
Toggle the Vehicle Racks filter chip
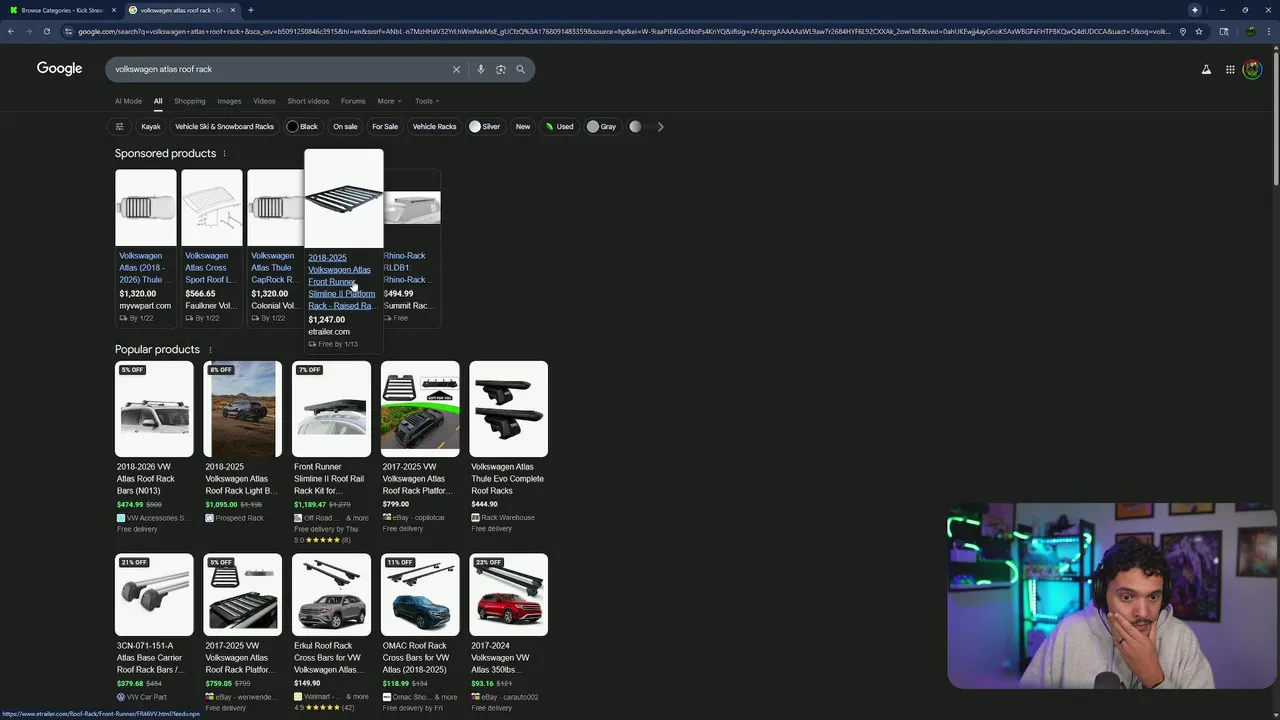click(434, 127)
